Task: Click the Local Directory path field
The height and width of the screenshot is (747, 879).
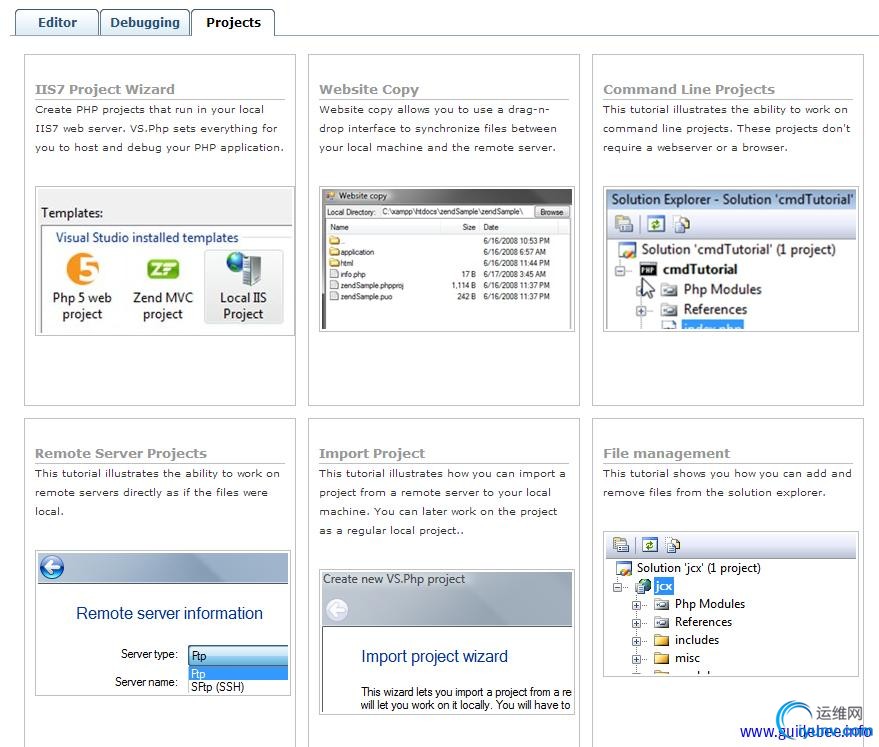Action: (455, 212)
